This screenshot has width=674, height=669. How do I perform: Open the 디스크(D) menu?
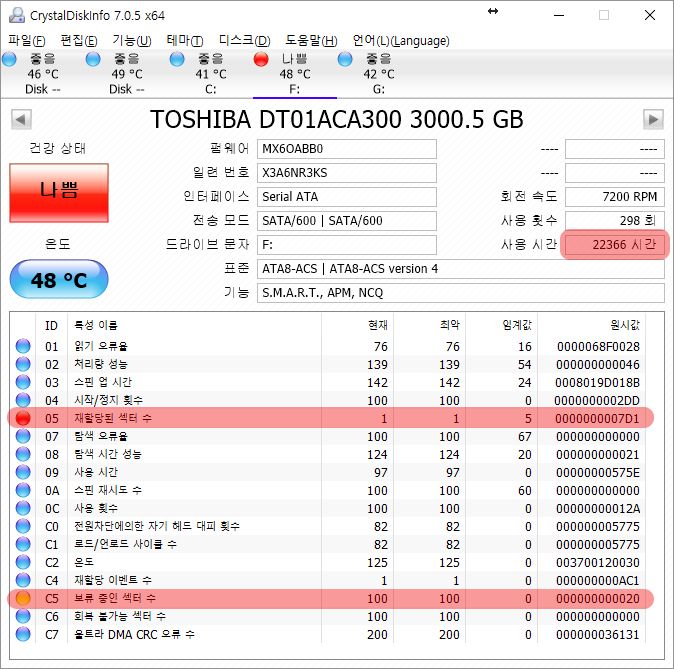[245, 40]
